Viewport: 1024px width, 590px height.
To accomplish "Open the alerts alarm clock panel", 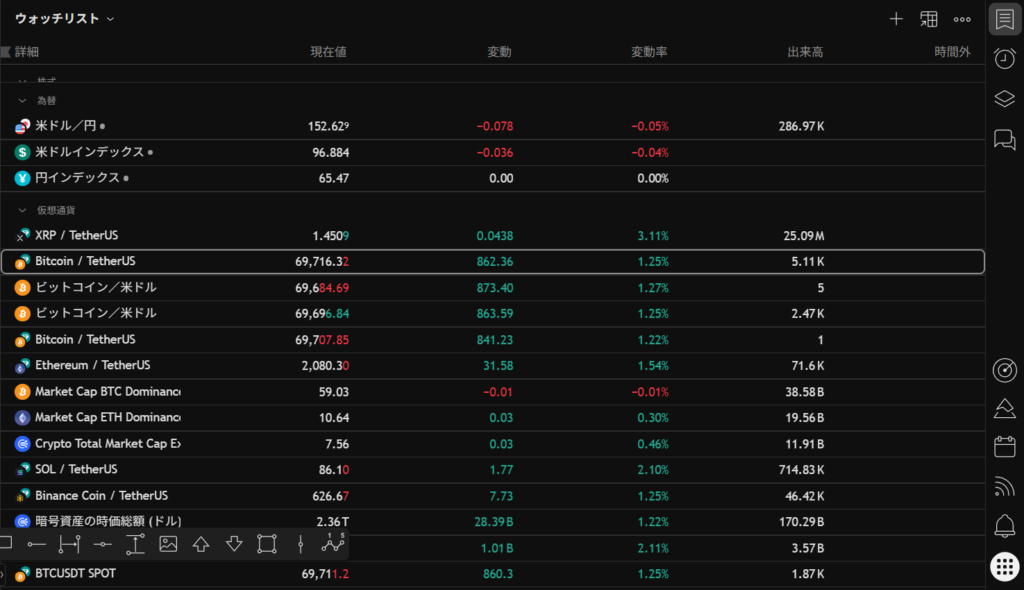I will [1005, 59].
